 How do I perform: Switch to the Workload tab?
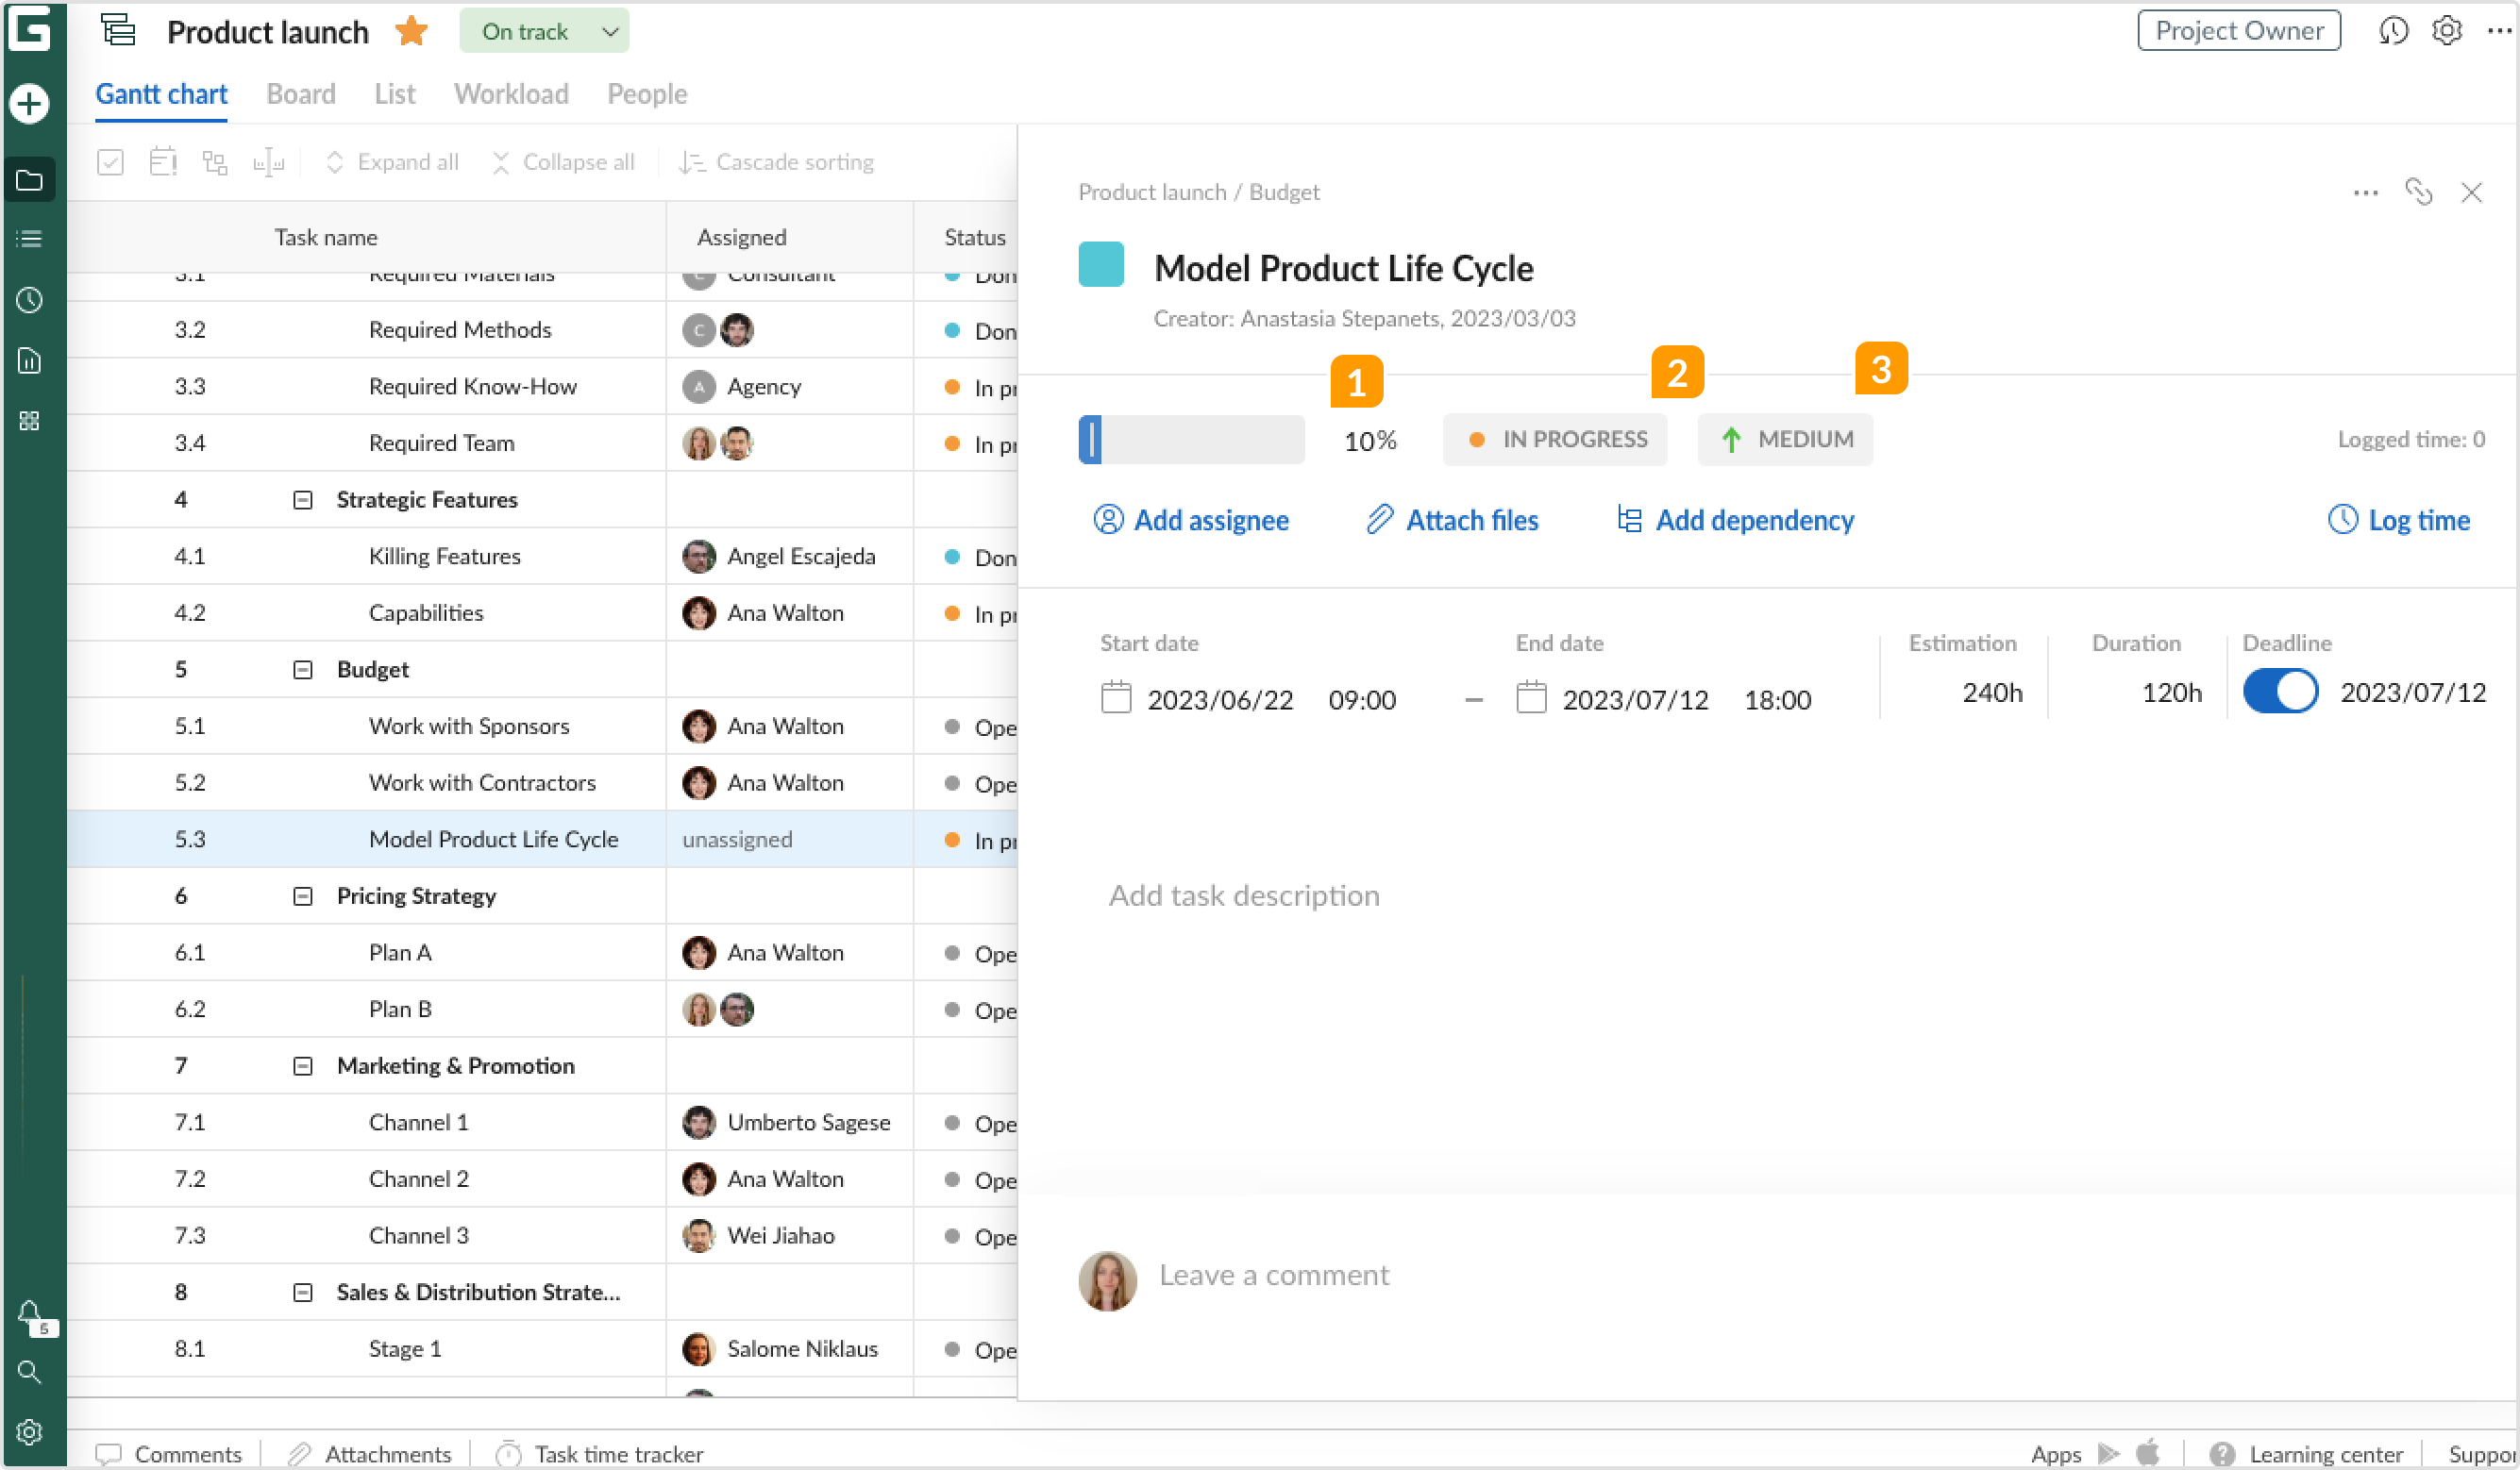tap(511, 94)
